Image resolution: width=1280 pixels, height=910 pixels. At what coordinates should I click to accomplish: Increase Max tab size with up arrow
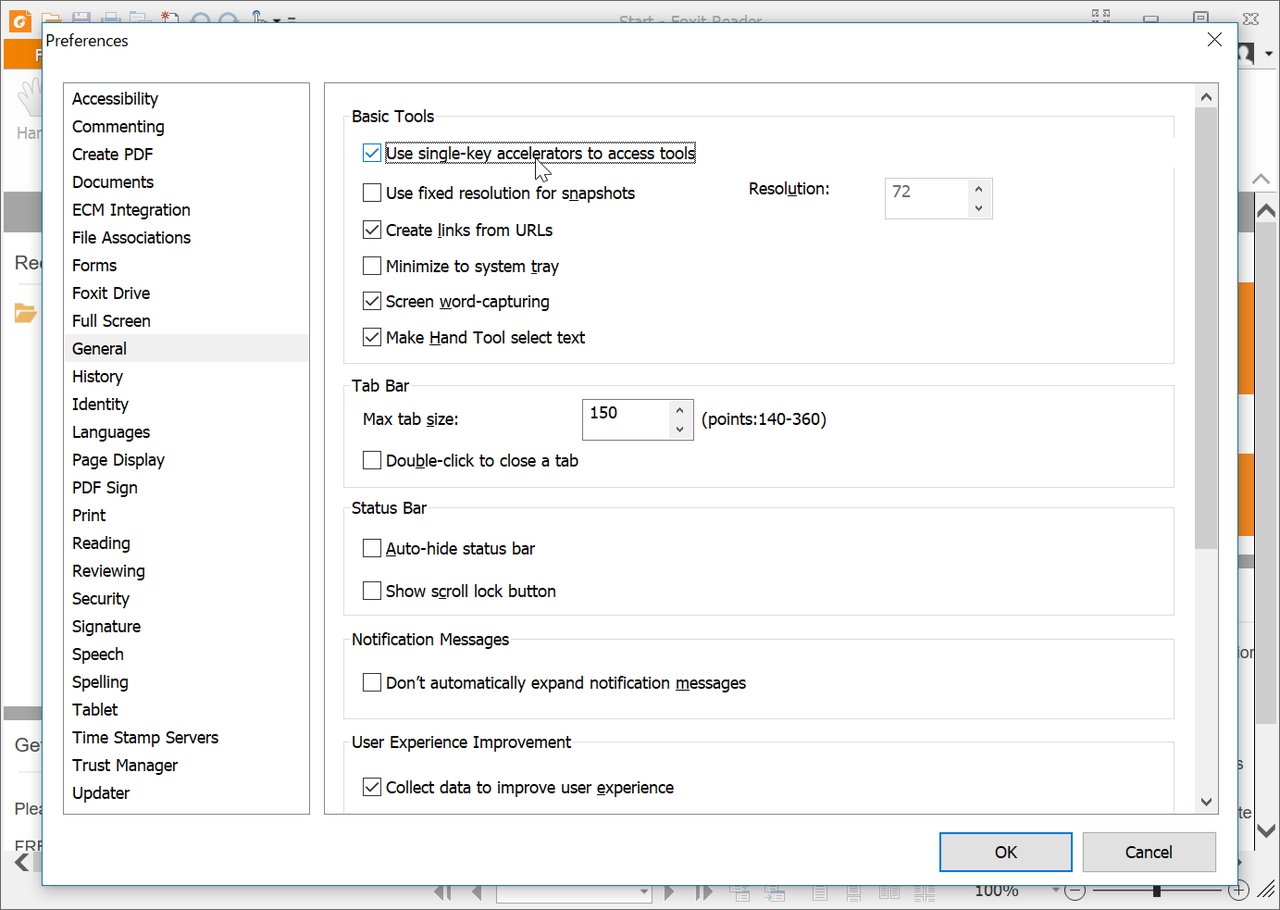[x=680, y=410]
